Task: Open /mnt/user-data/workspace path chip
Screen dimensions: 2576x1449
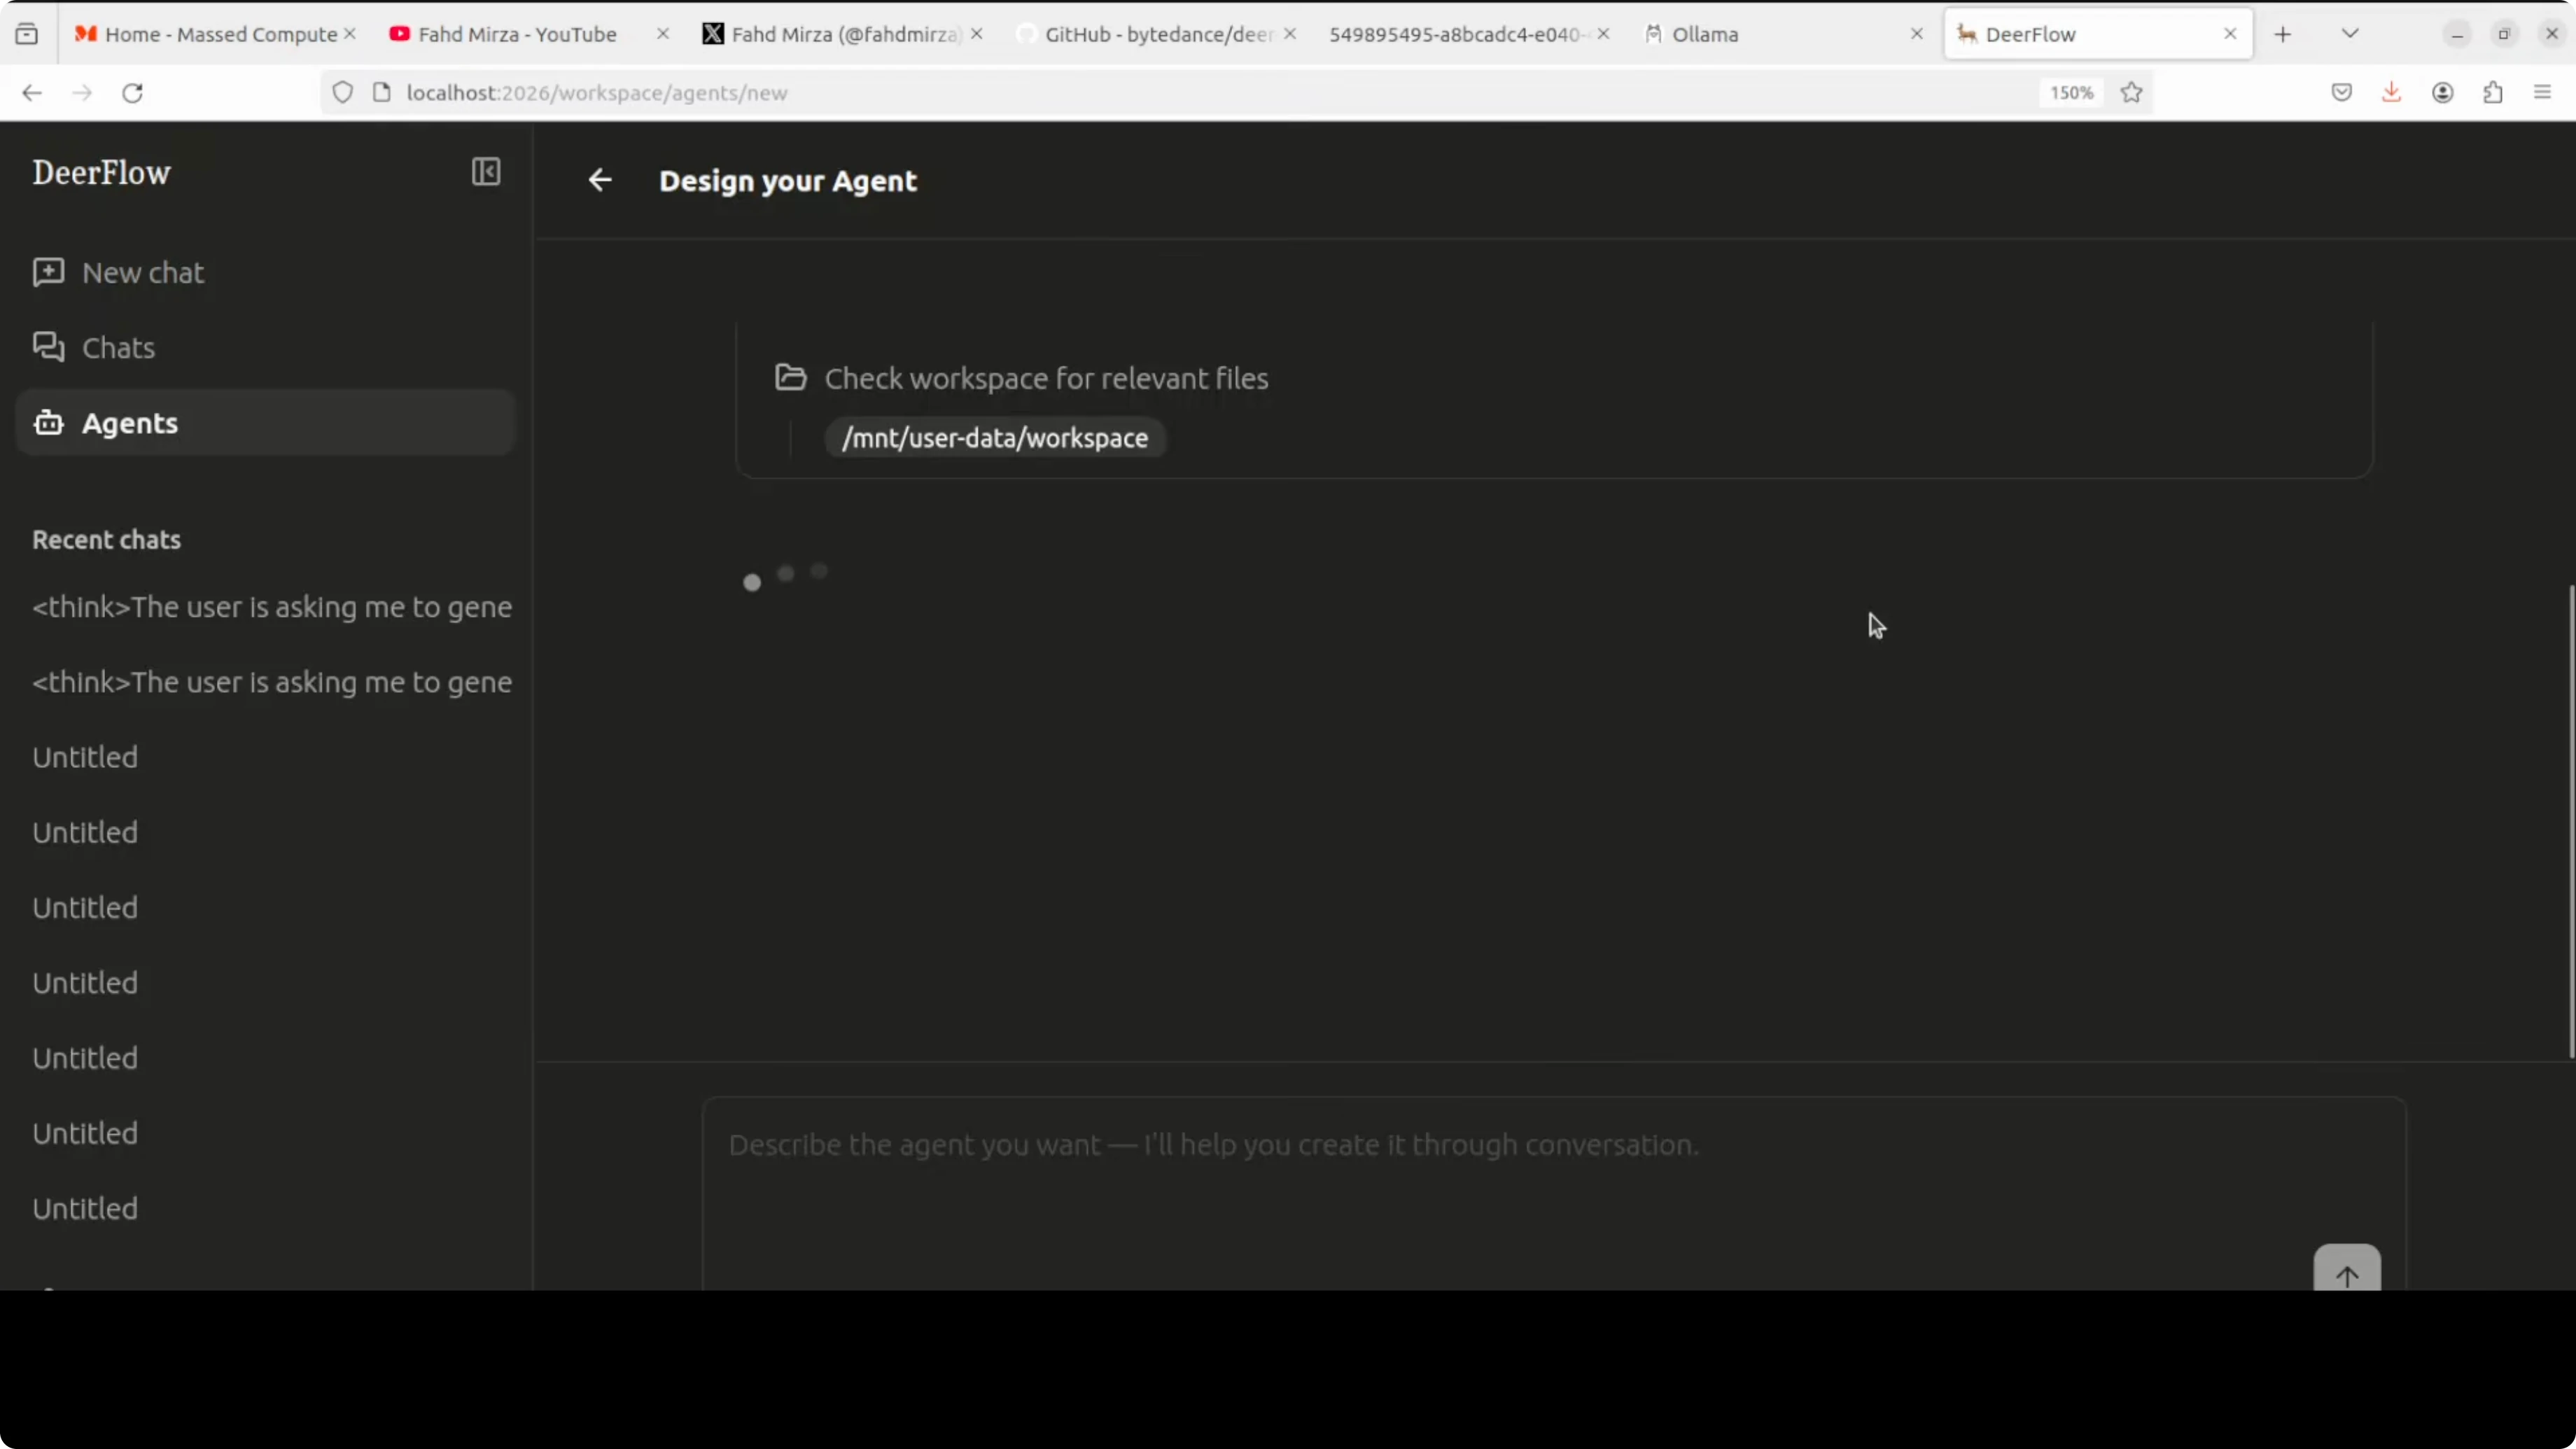Action: (x=994, y=438)
